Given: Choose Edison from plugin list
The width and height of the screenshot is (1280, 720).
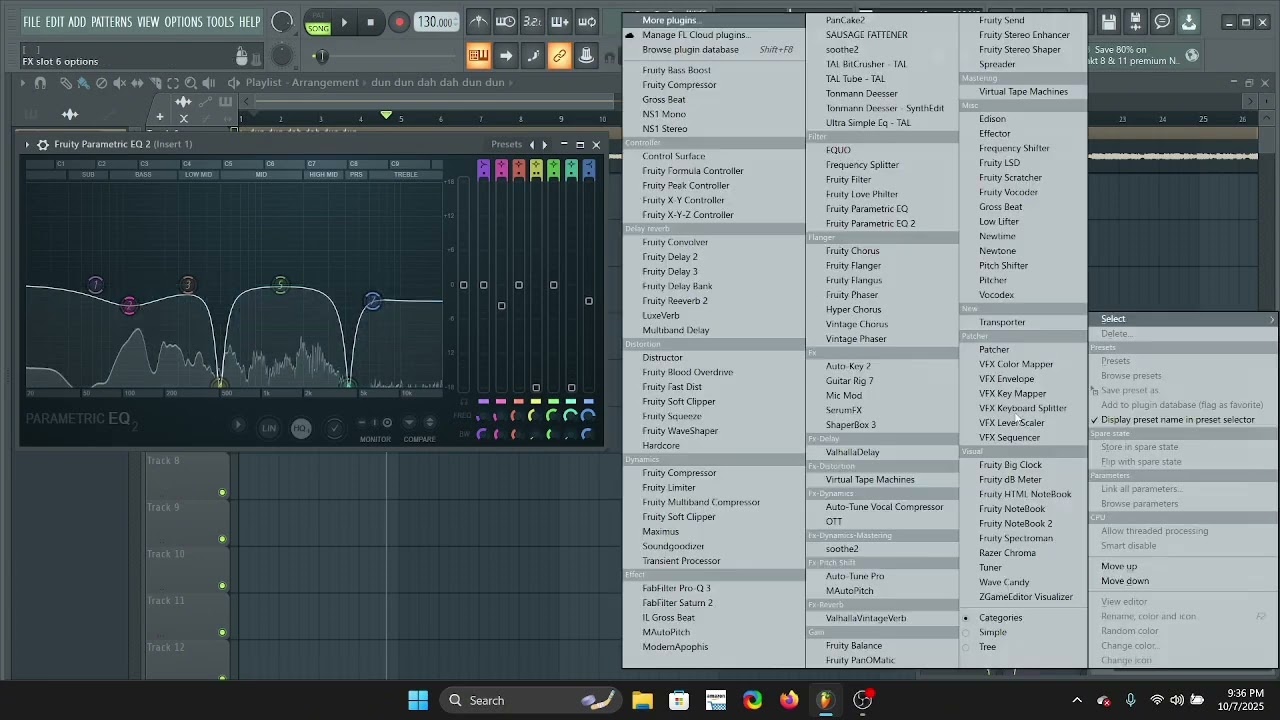Looking at the screenshot, I should coord(992,119).
